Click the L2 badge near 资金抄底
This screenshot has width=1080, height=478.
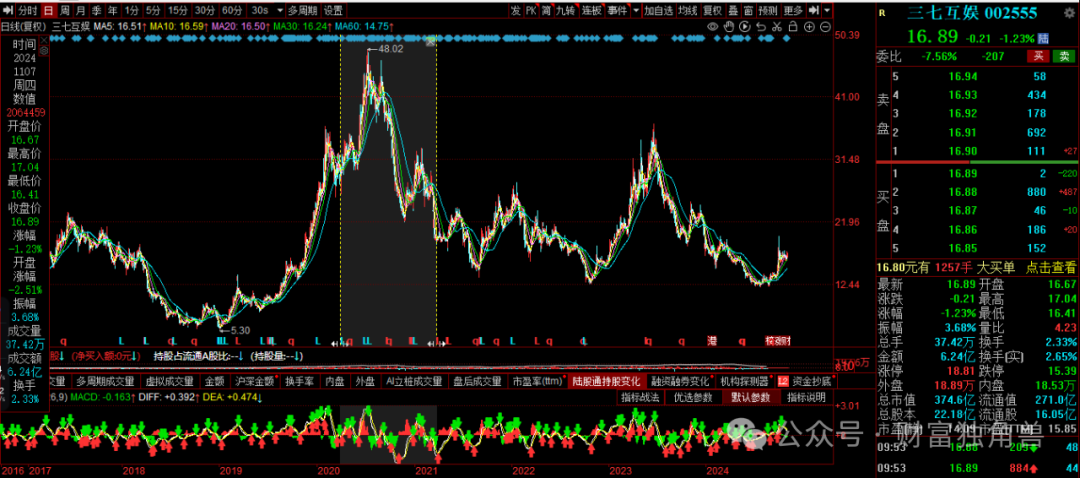pos(783,381)
